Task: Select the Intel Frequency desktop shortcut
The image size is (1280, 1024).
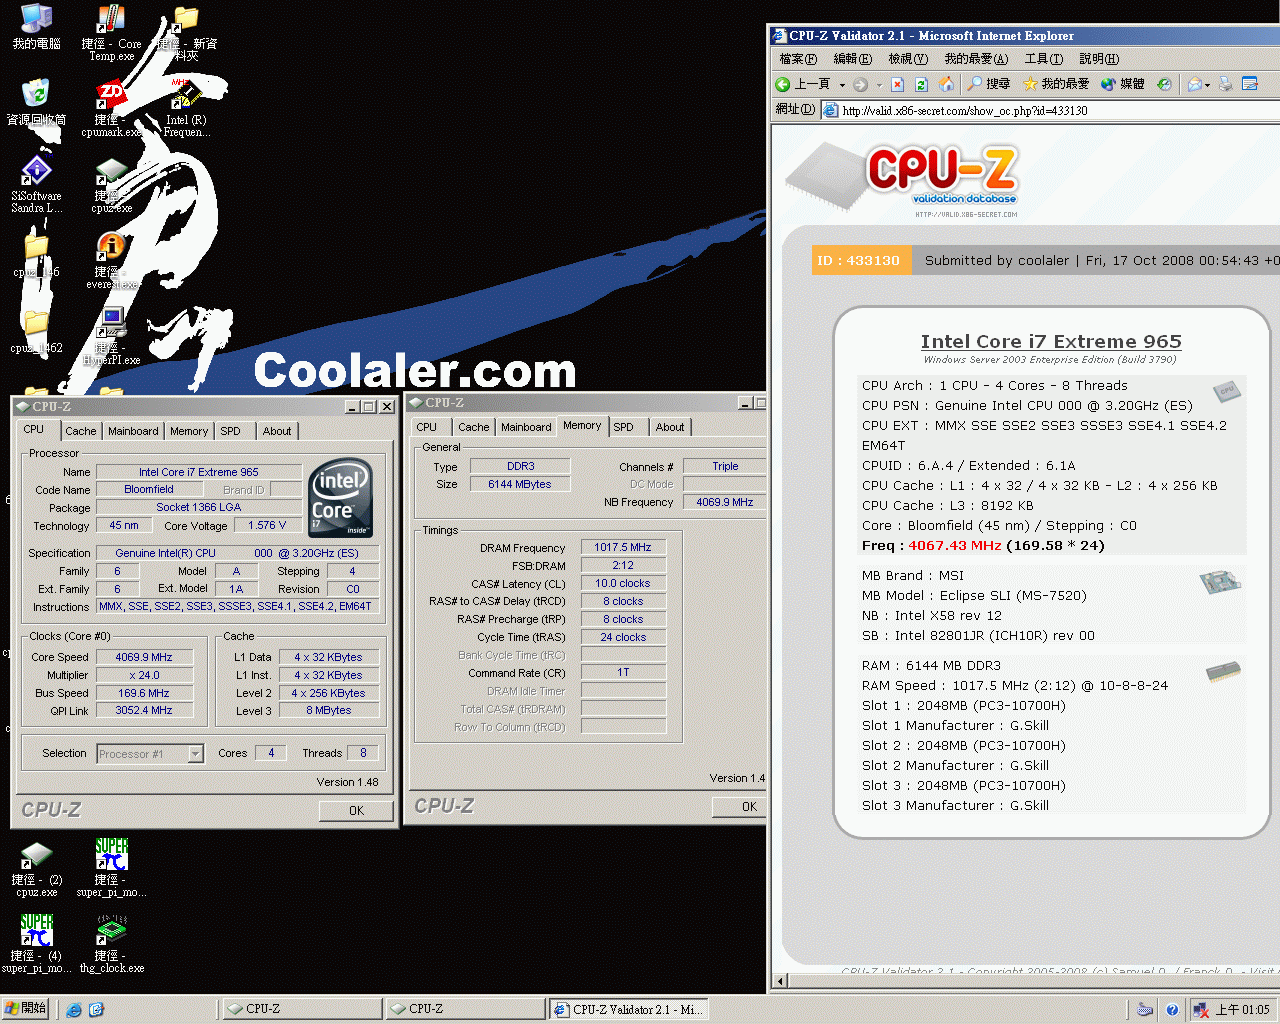Action: pyautogui.click(x=186, y=109)
